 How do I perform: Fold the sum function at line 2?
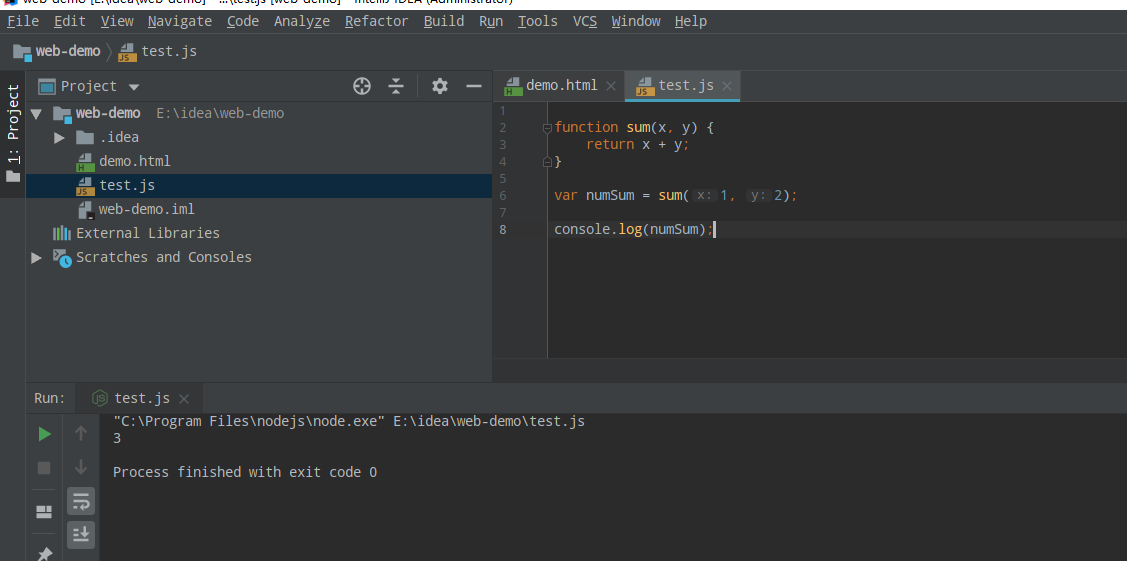click(547, 128)
